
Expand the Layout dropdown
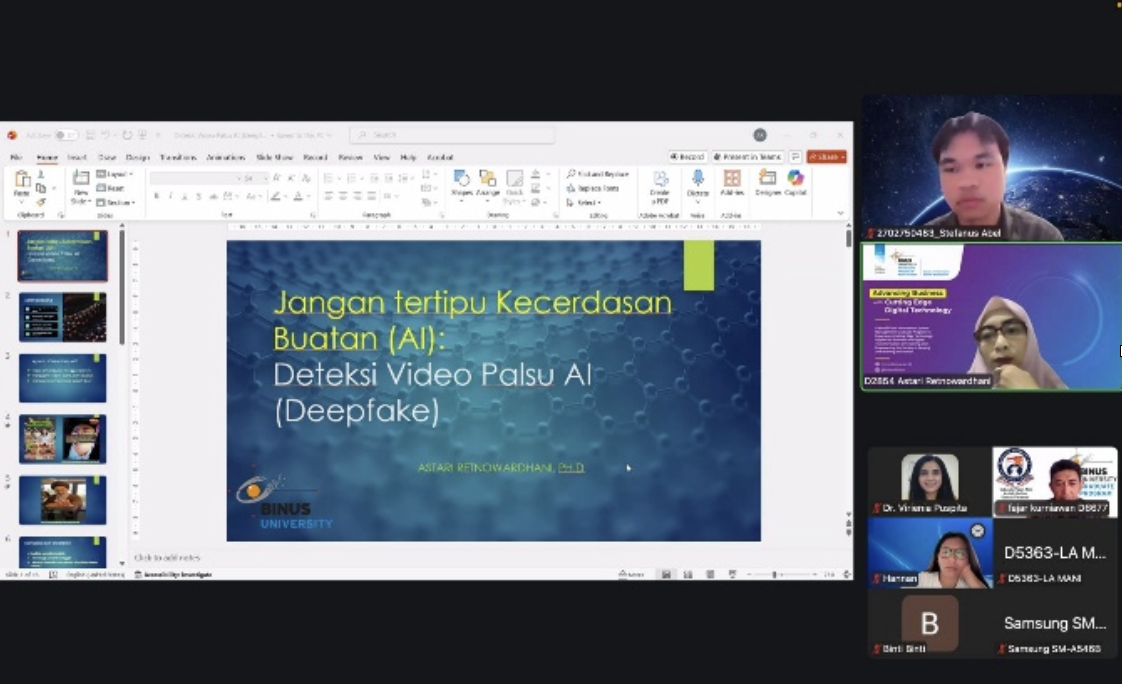click(114, 174)
